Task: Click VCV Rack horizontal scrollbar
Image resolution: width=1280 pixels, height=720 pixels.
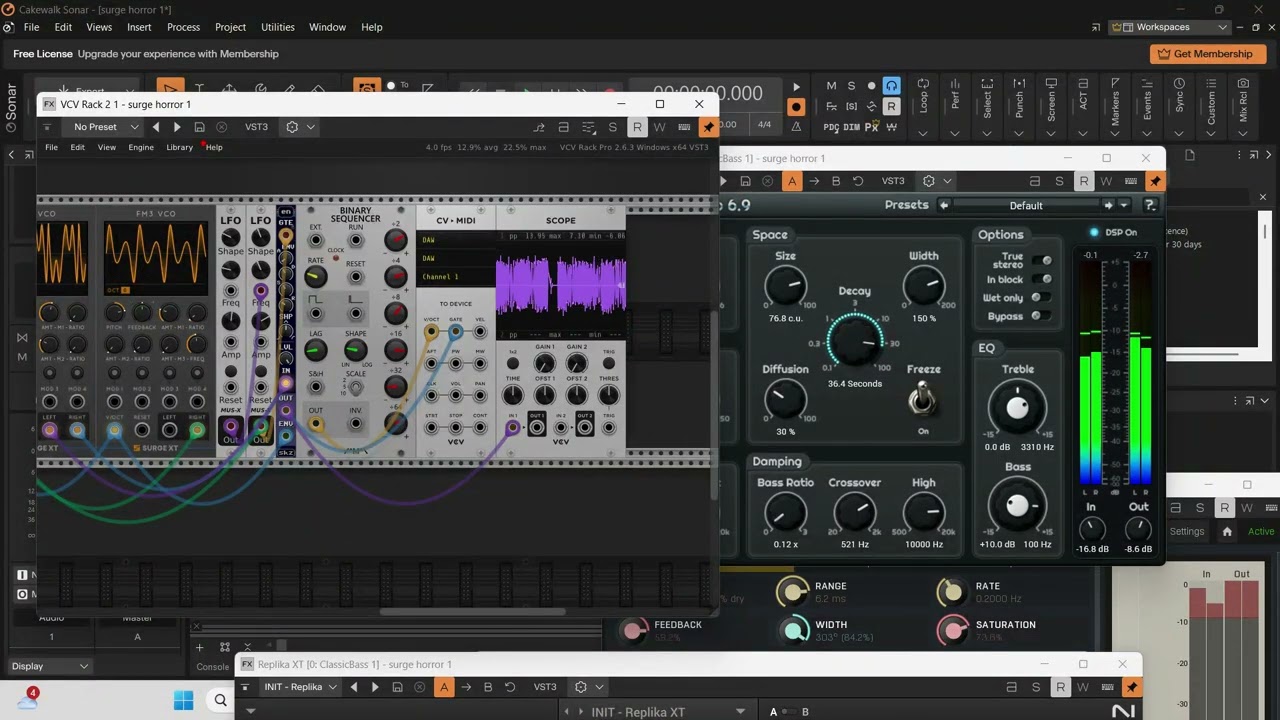Action: [x=472, y=612]
